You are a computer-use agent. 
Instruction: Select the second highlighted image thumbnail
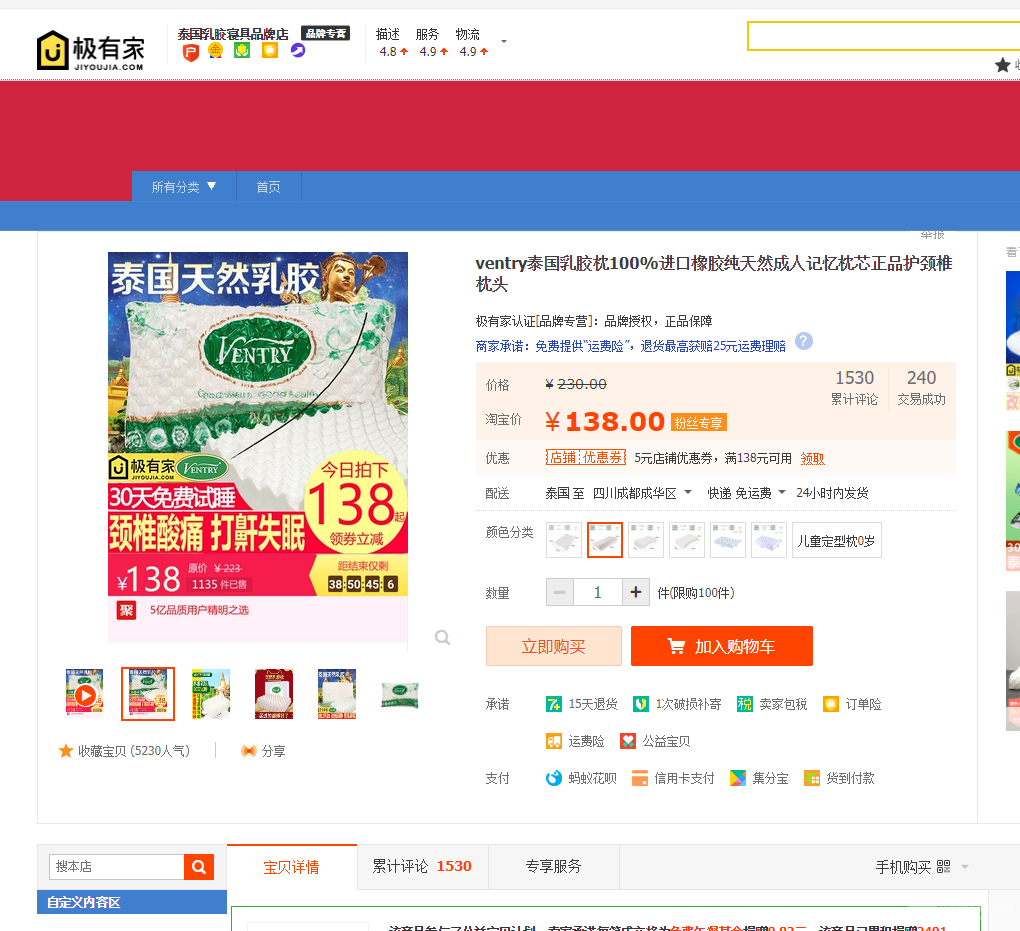148,694
